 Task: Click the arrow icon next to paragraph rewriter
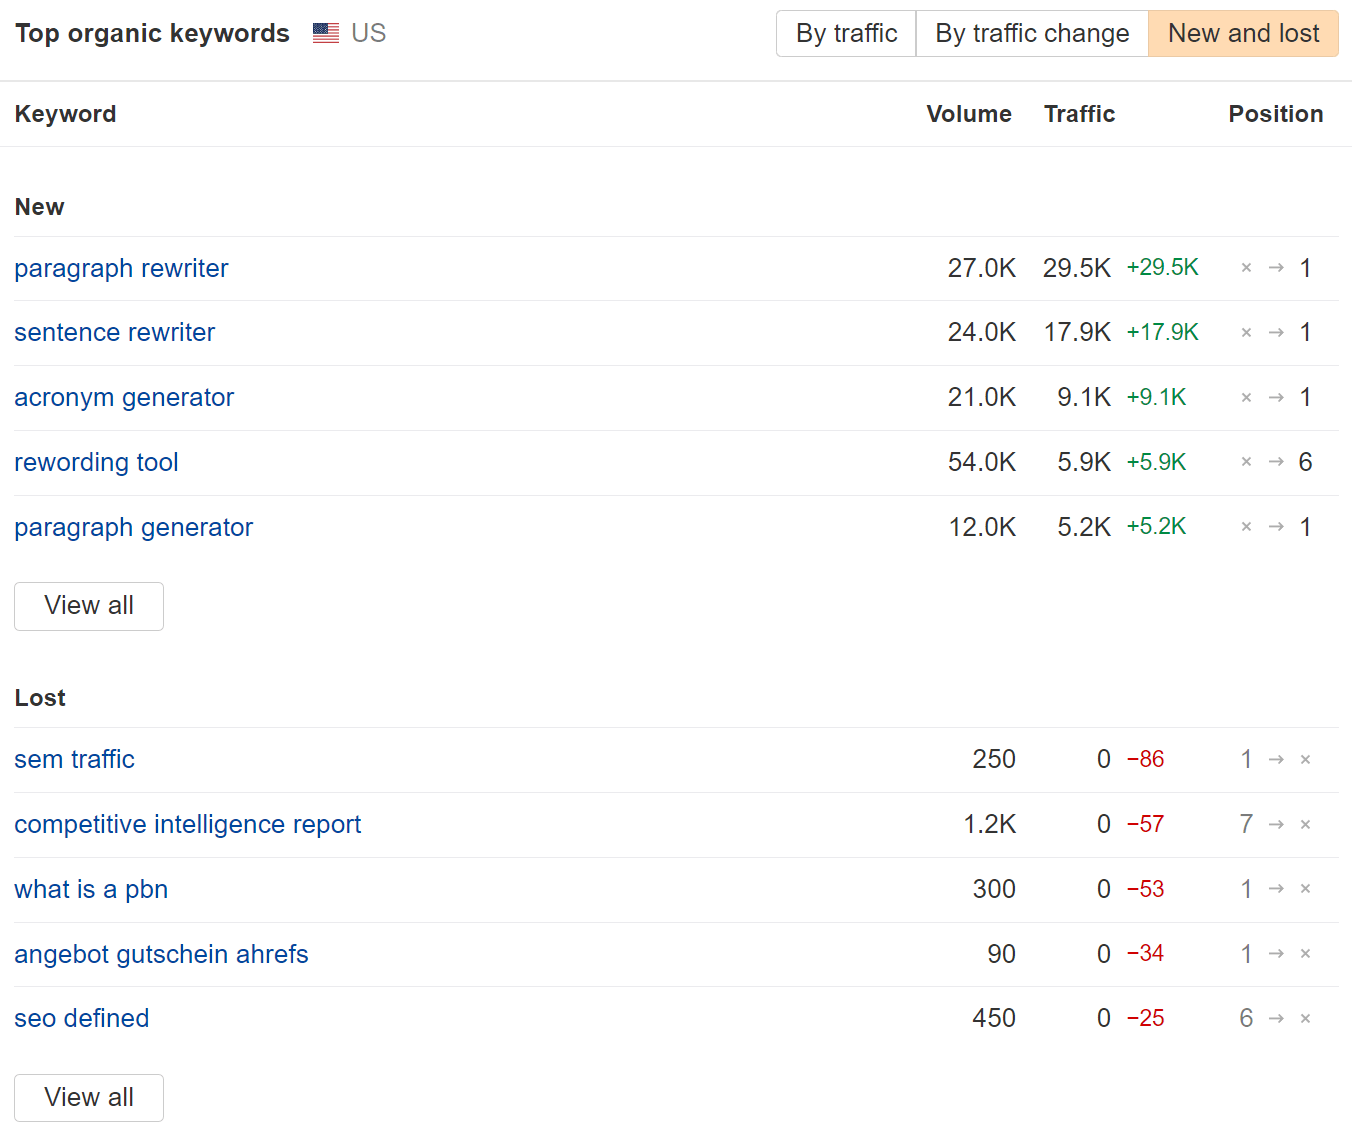coord(1277,268)
